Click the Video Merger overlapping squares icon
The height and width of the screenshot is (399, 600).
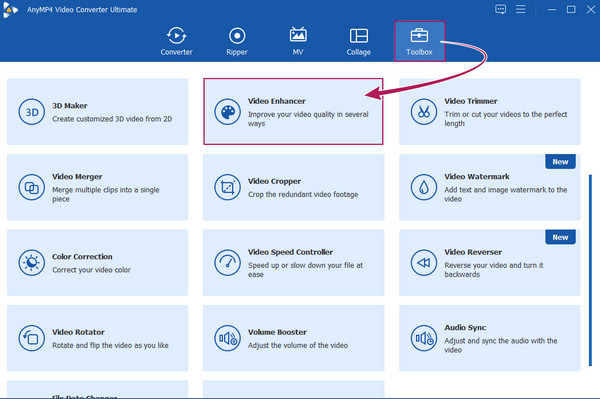tap(32, 187)
